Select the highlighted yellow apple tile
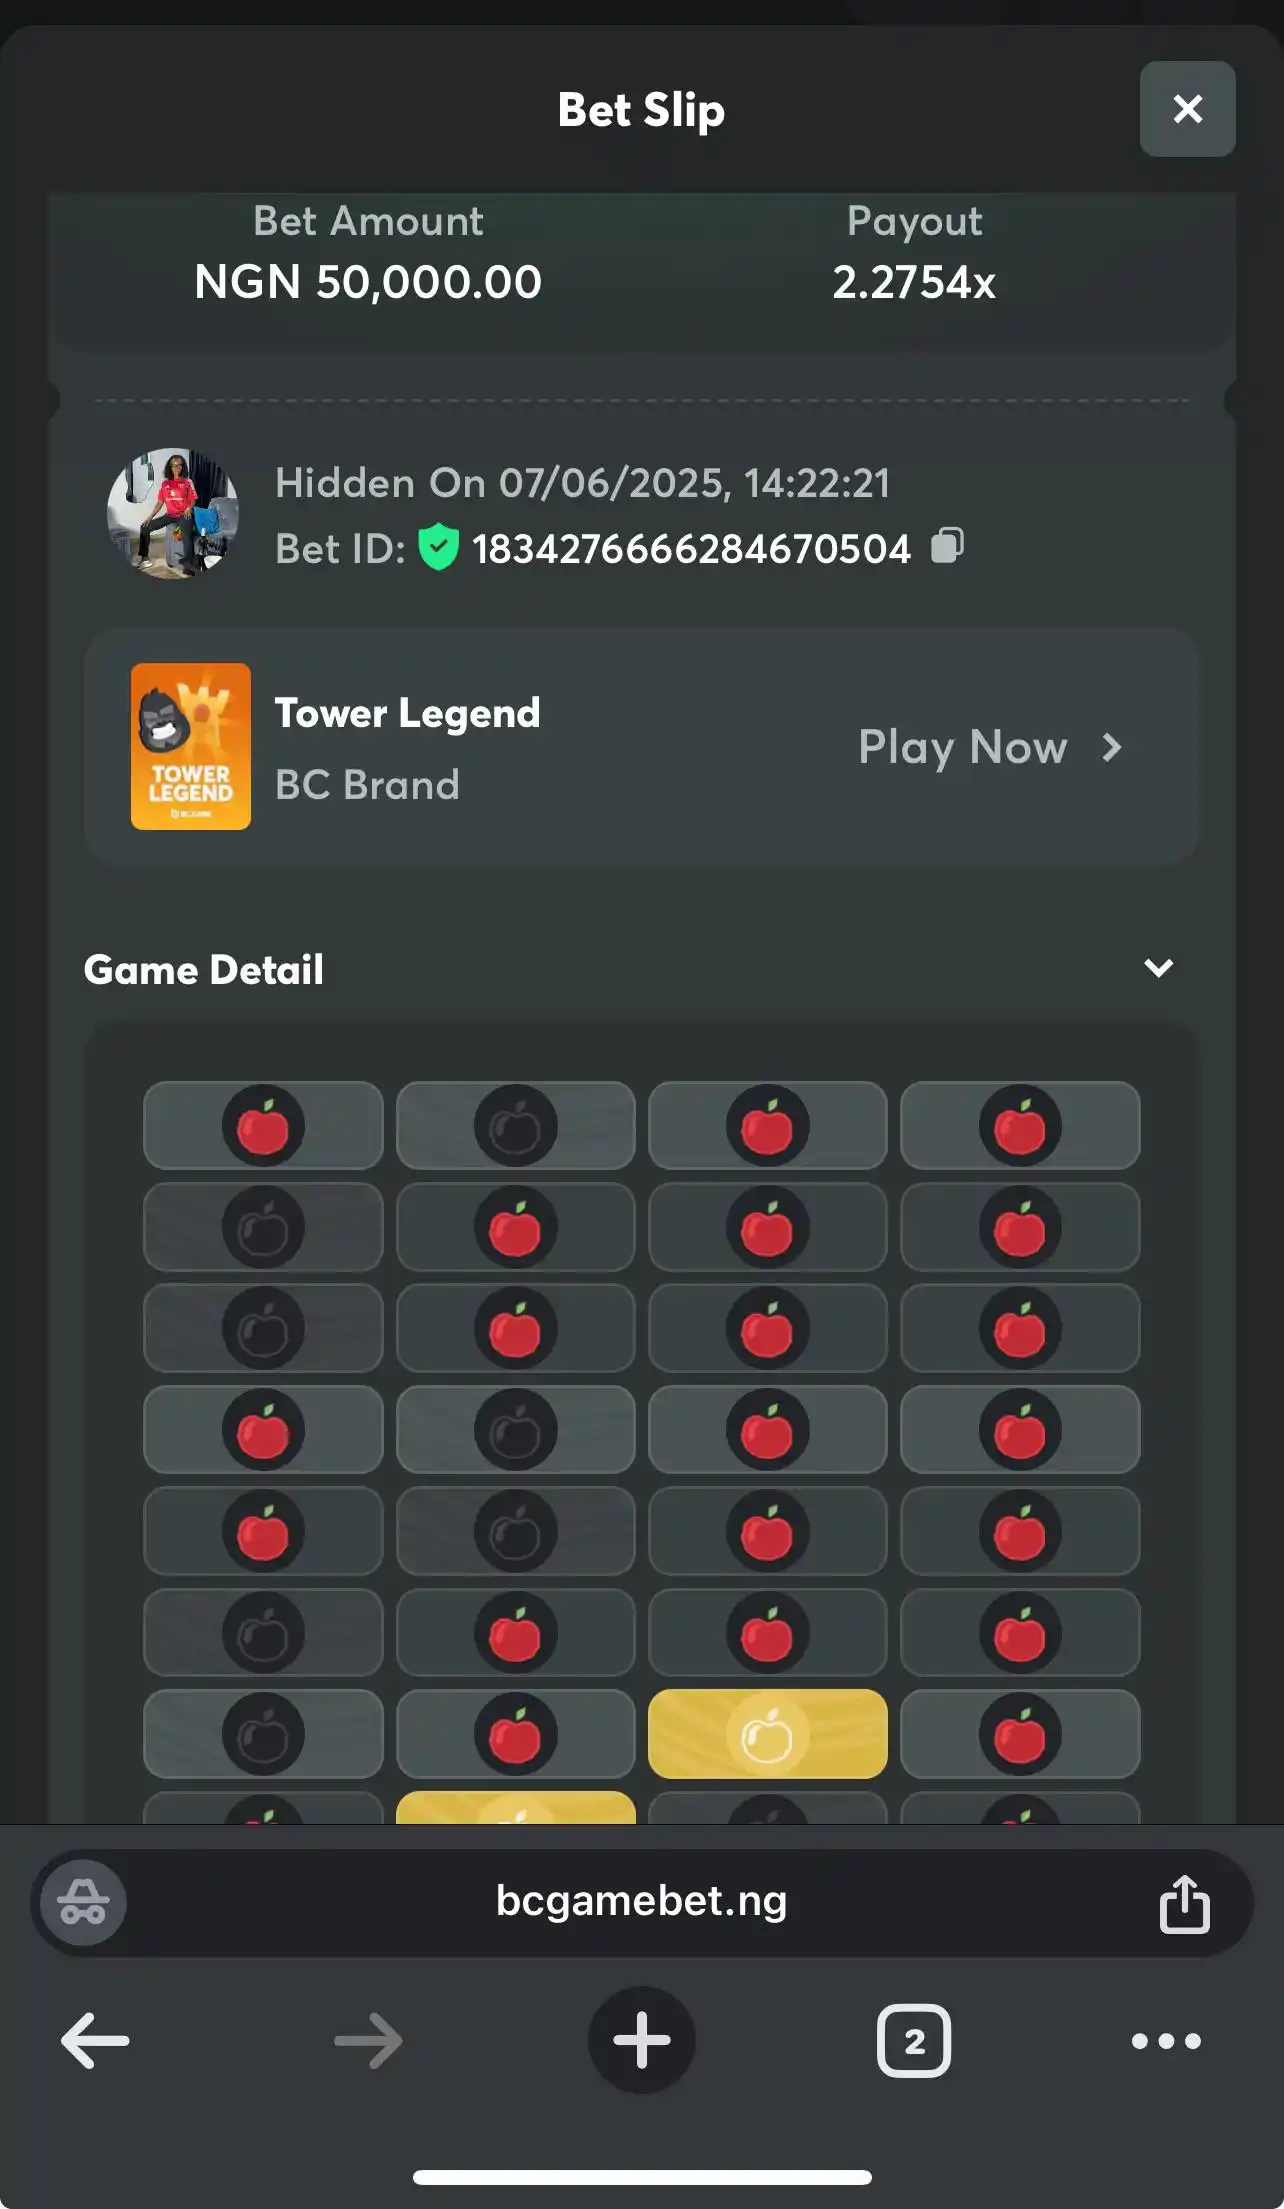The width and height of the screenshot is (1284, 2209). (768, 1734)
